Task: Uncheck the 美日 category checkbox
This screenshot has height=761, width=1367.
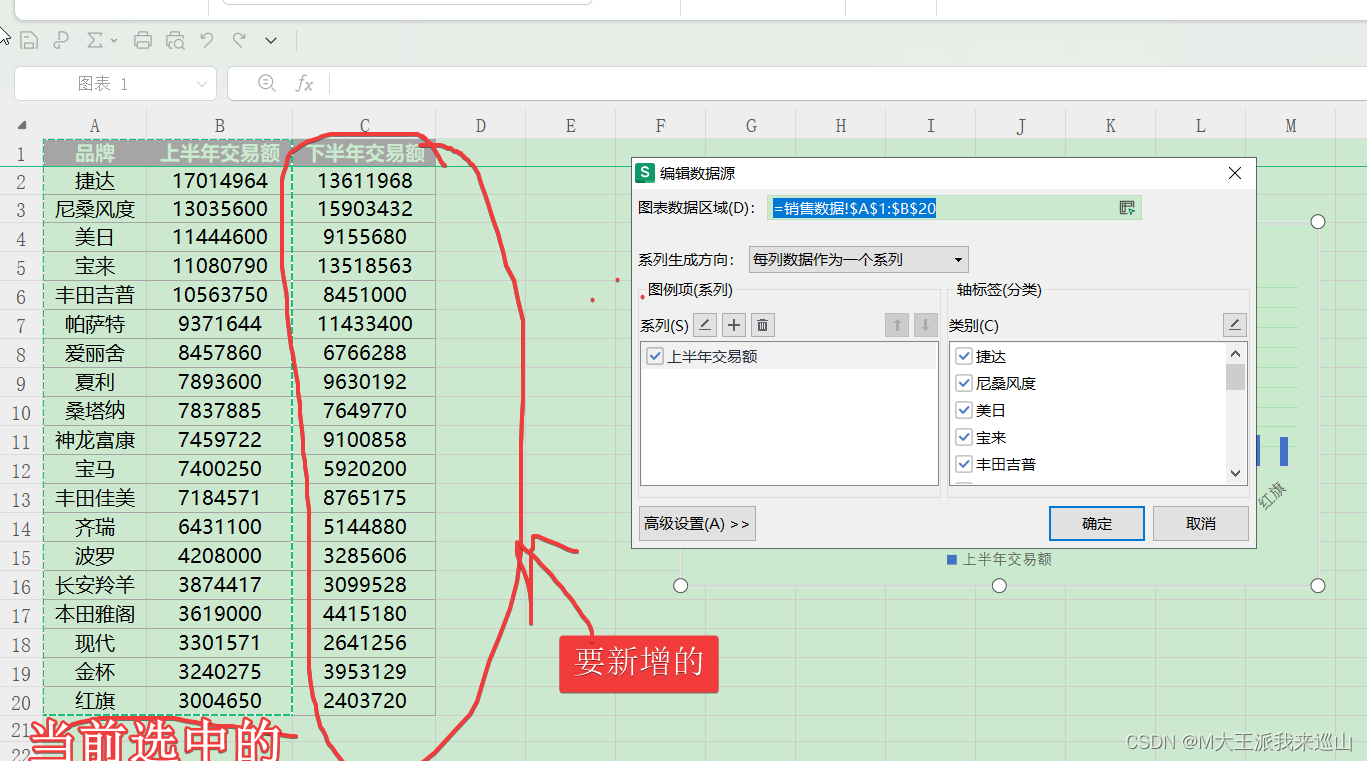Action: (x=965, y=410)
